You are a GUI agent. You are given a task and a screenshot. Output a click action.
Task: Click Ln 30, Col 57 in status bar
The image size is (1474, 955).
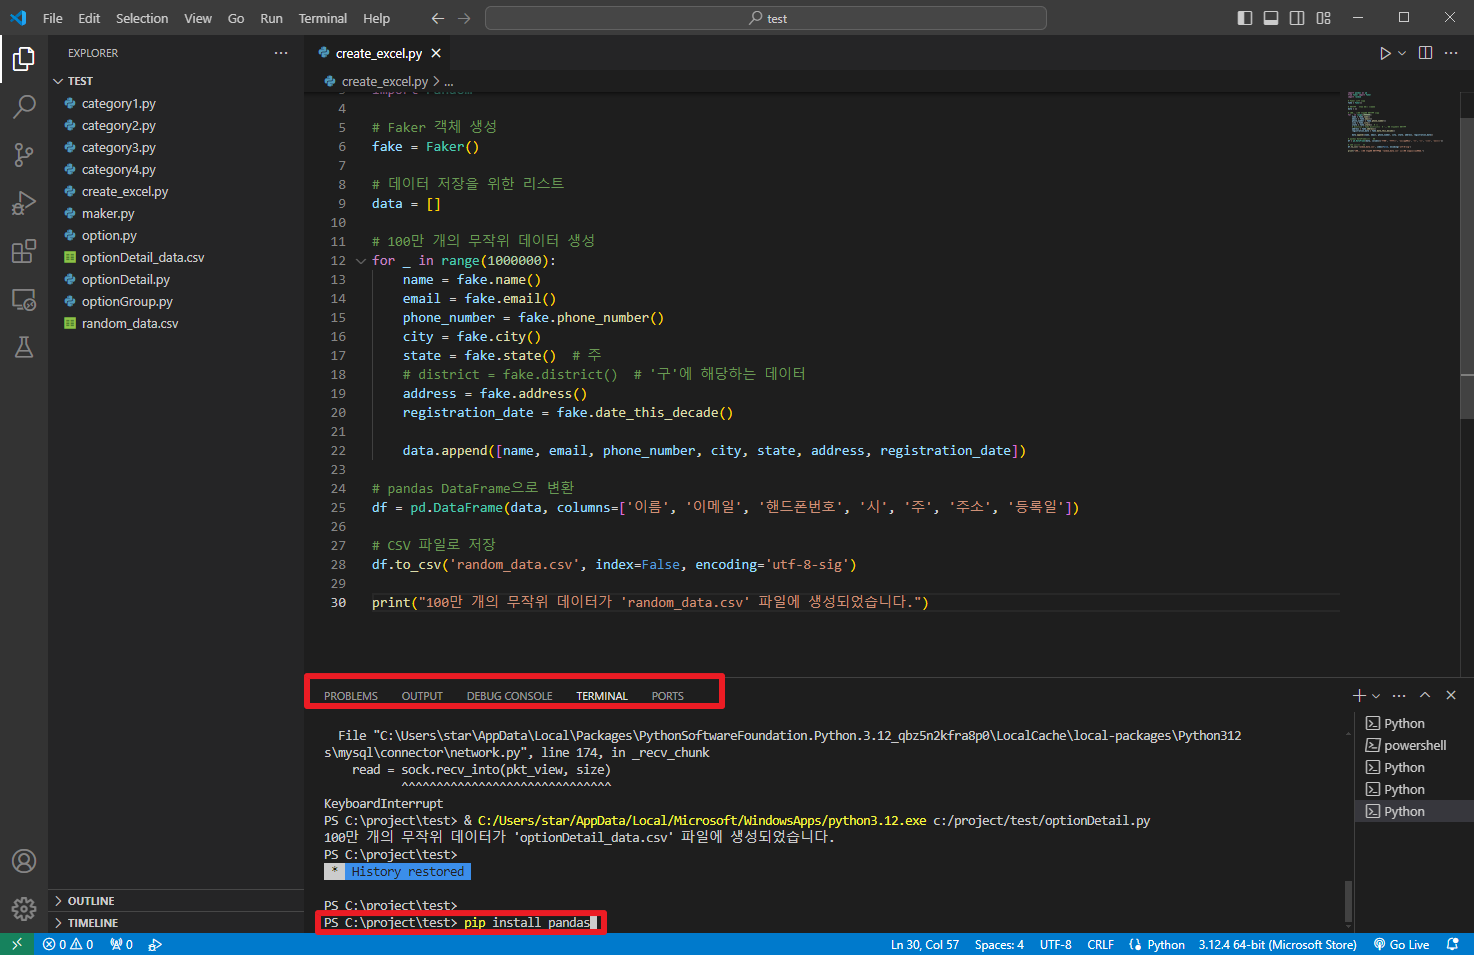[925, 944]
